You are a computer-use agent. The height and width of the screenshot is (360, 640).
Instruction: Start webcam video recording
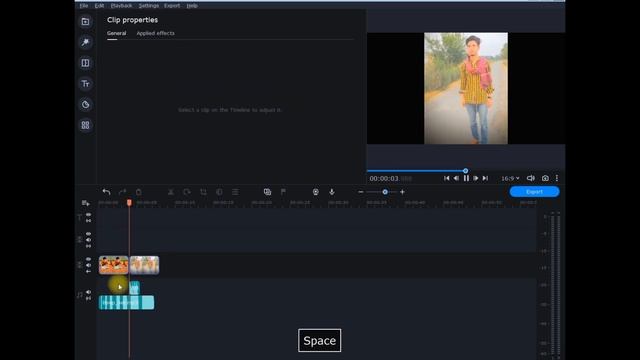click(x=316, y=192)
